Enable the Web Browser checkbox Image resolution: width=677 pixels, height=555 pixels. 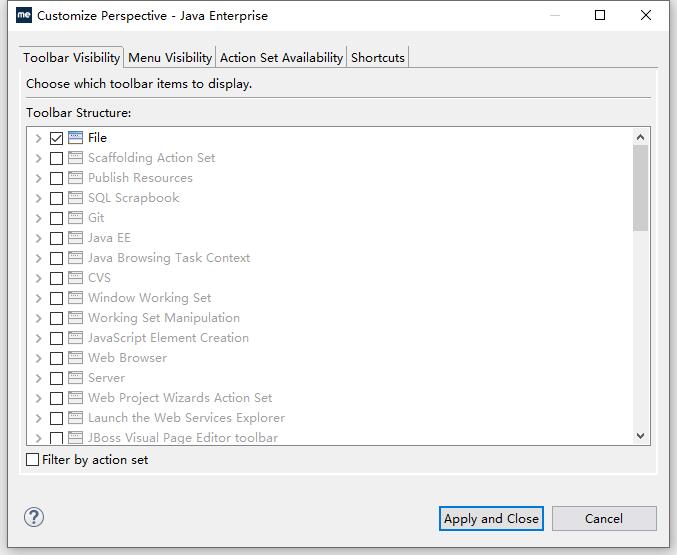tap(56, 358)
